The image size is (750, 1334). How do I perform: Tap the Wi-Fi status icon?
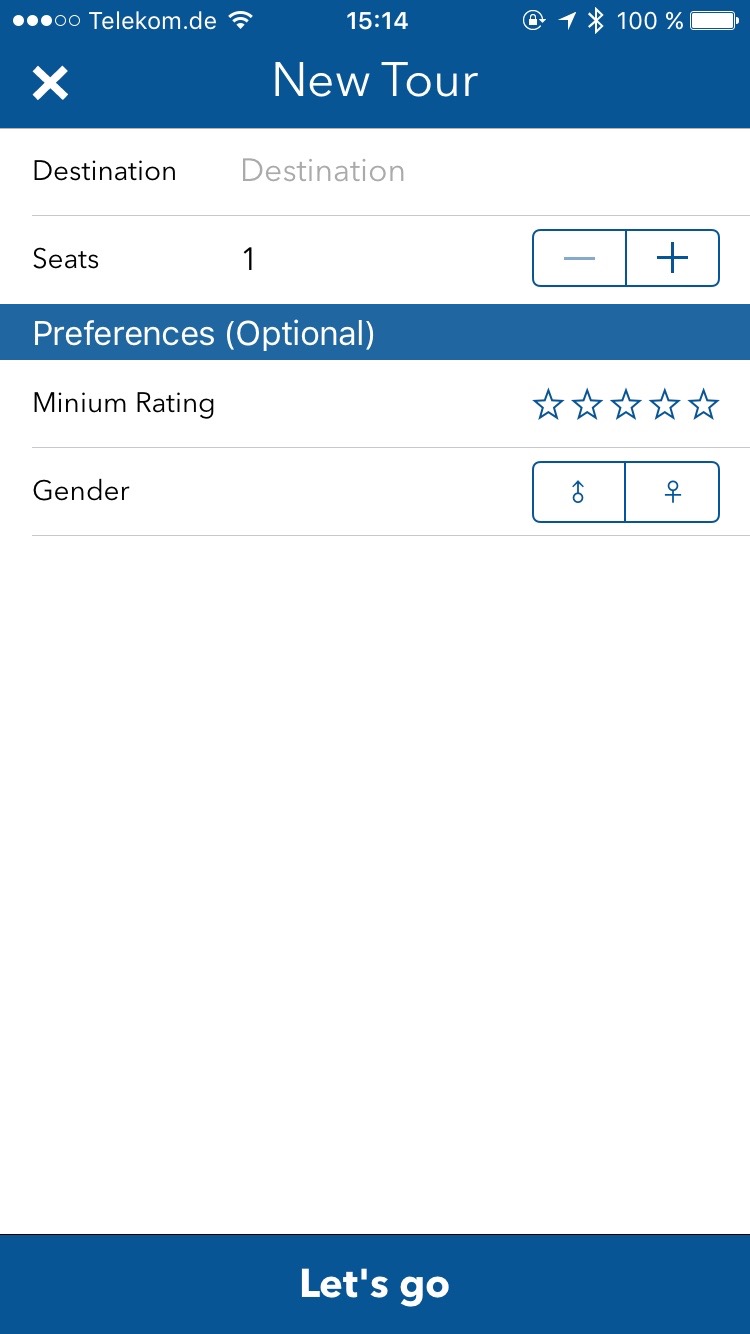[x=240, y=20]
